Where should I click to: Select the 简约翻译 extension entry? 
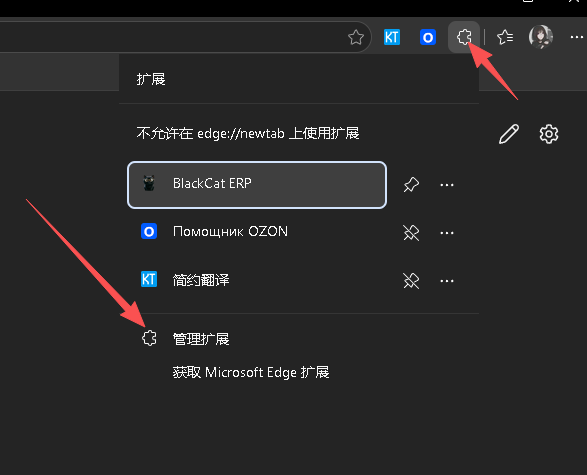click(x=257, y=280)
